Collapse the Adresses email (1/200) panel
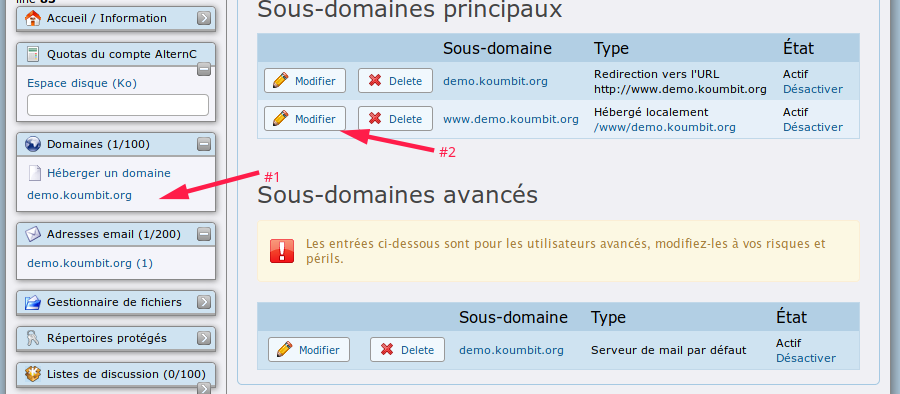Viewport: 900px width, 394px height. click(x=204, y=234)
